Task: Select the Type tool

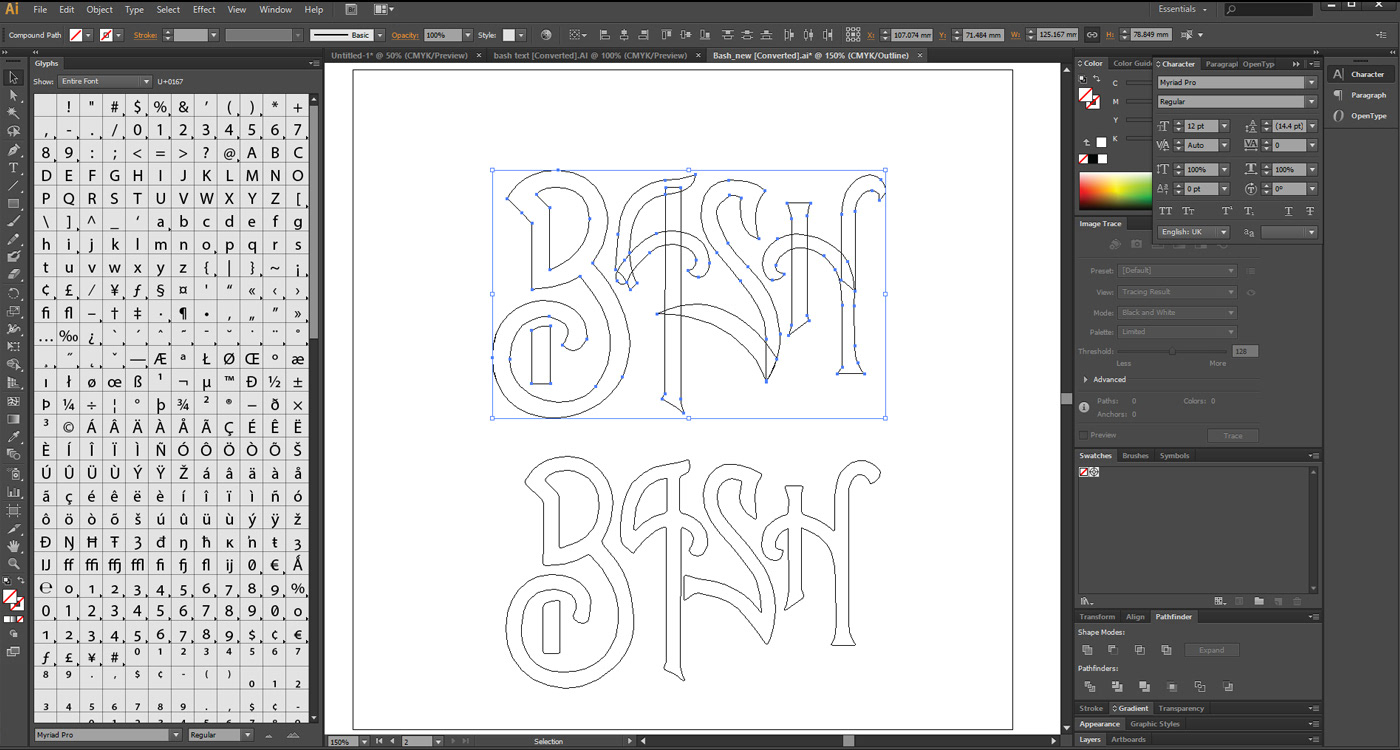Action: (13, 167)
